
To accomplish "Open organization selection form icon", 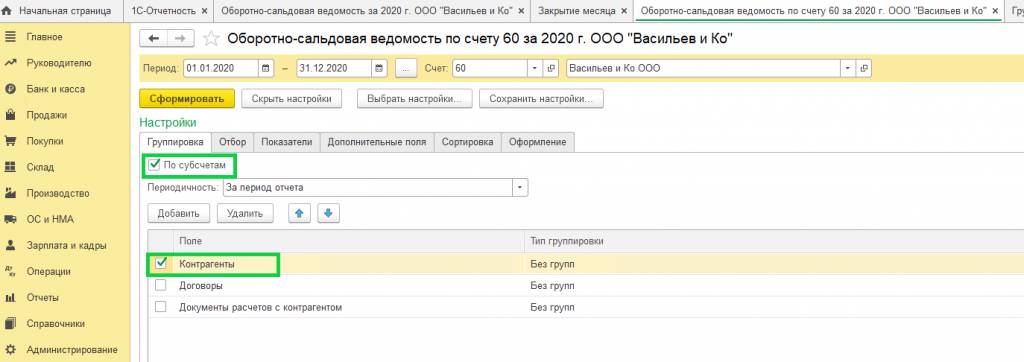I will [x=865, y=68].
